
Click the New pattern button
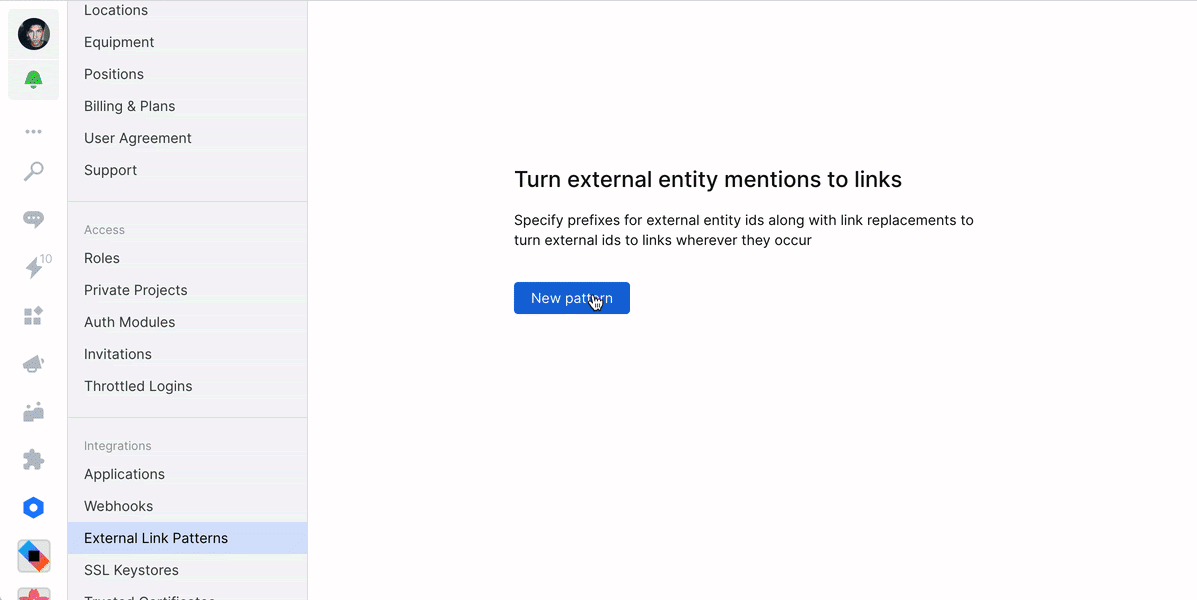(x=571, y=298)
